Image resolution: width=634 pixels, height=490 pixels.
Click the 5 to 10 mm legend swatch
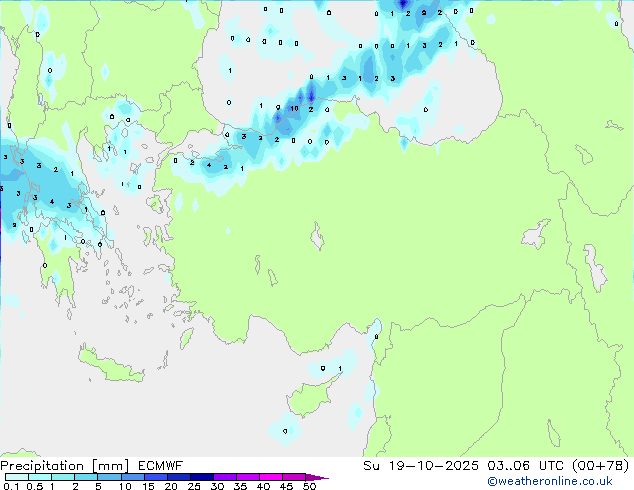(x=109, y=477)
